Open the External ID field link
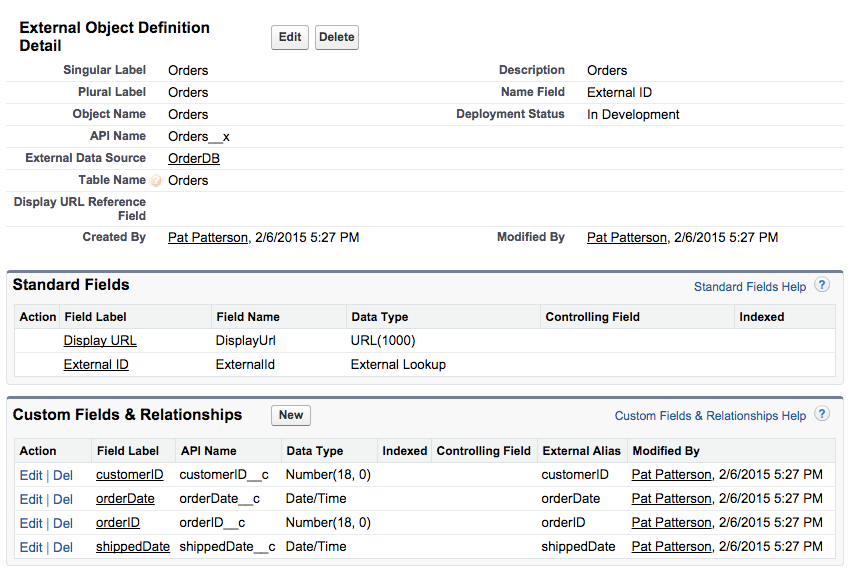The height and width of the screenshot is (573, 850). click(x=96, y=364)
